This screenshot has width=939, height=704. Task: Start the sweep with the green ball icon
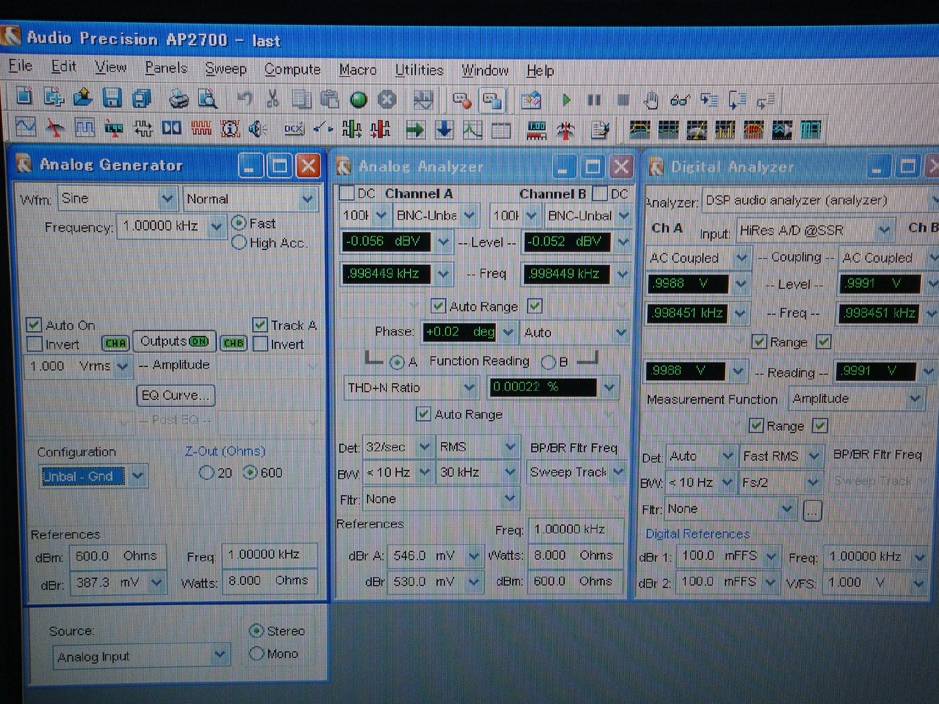coord(358,99)
